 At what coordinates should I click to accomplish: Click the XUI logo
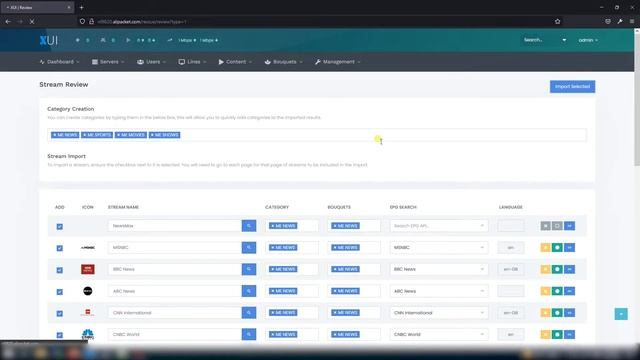click(49, 40)
